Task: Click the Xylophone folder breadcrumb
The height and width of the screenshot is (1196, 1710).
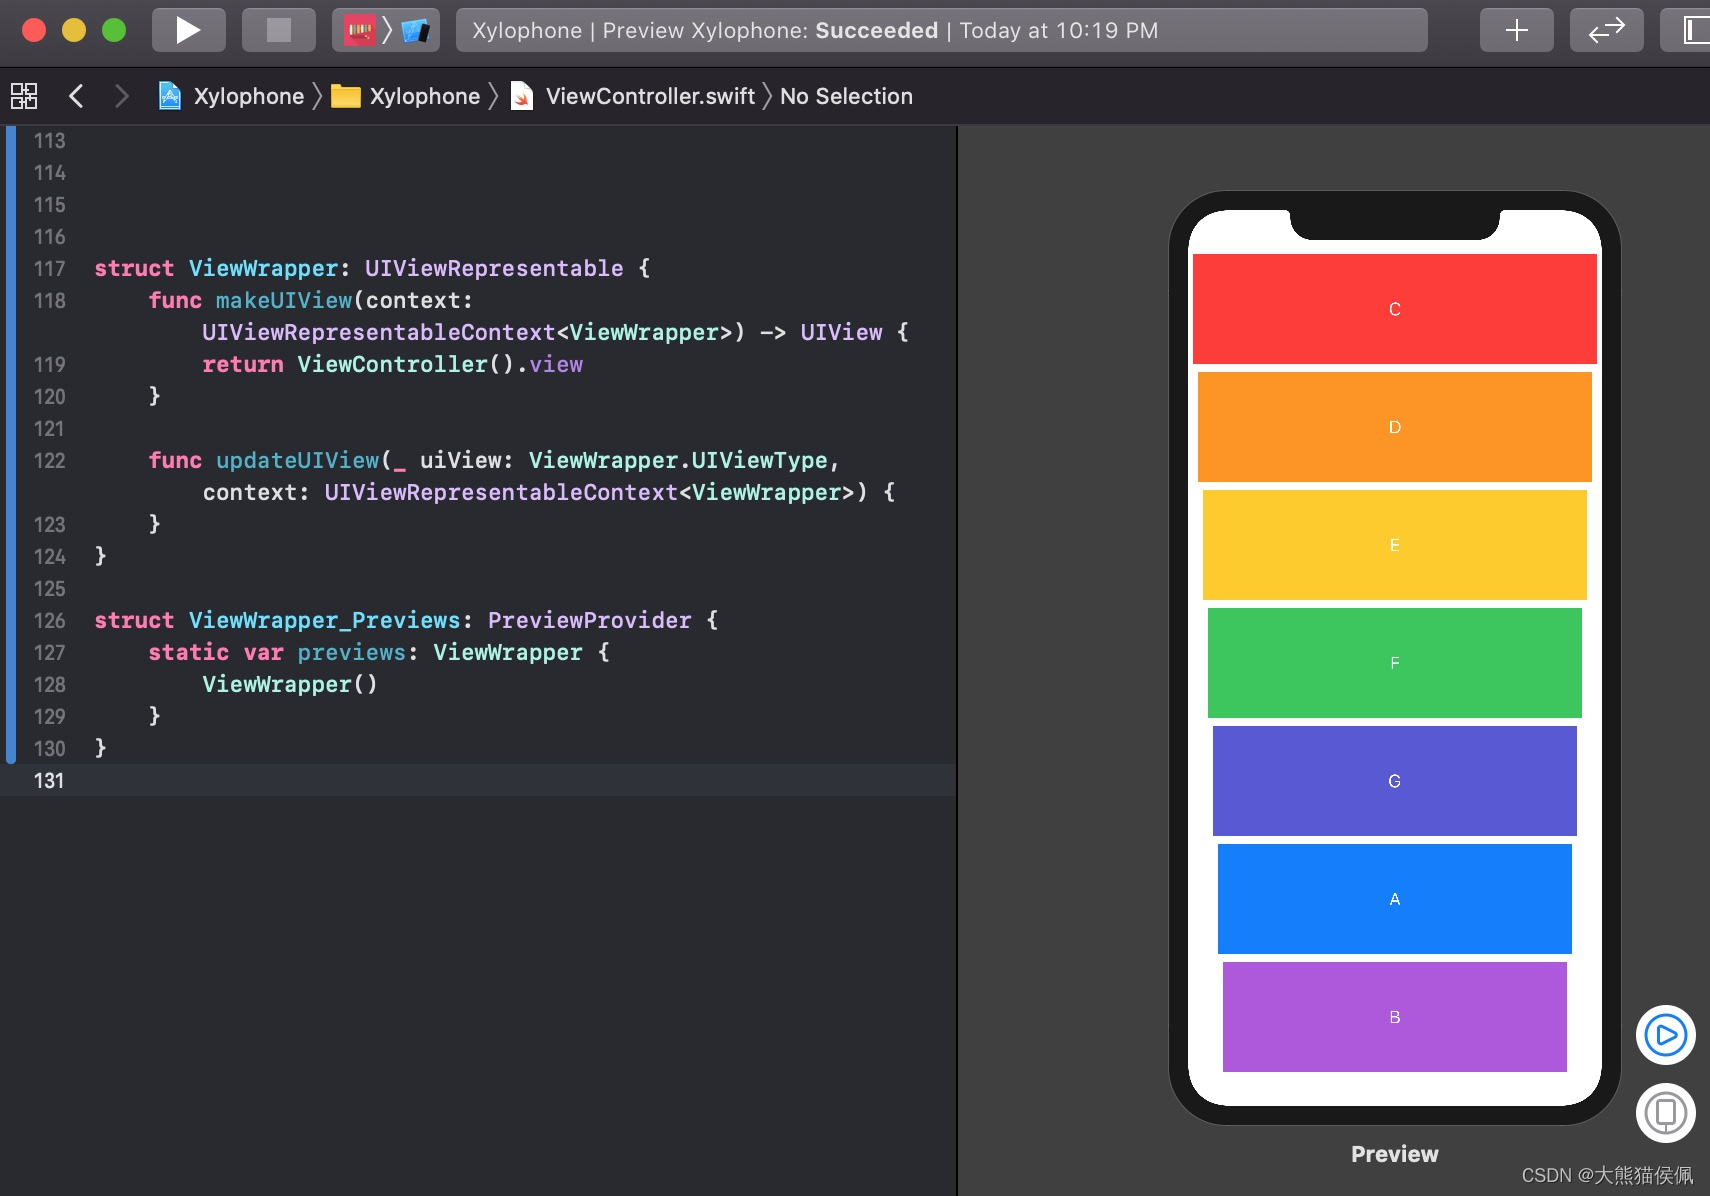Action: [x=425, y=96]
